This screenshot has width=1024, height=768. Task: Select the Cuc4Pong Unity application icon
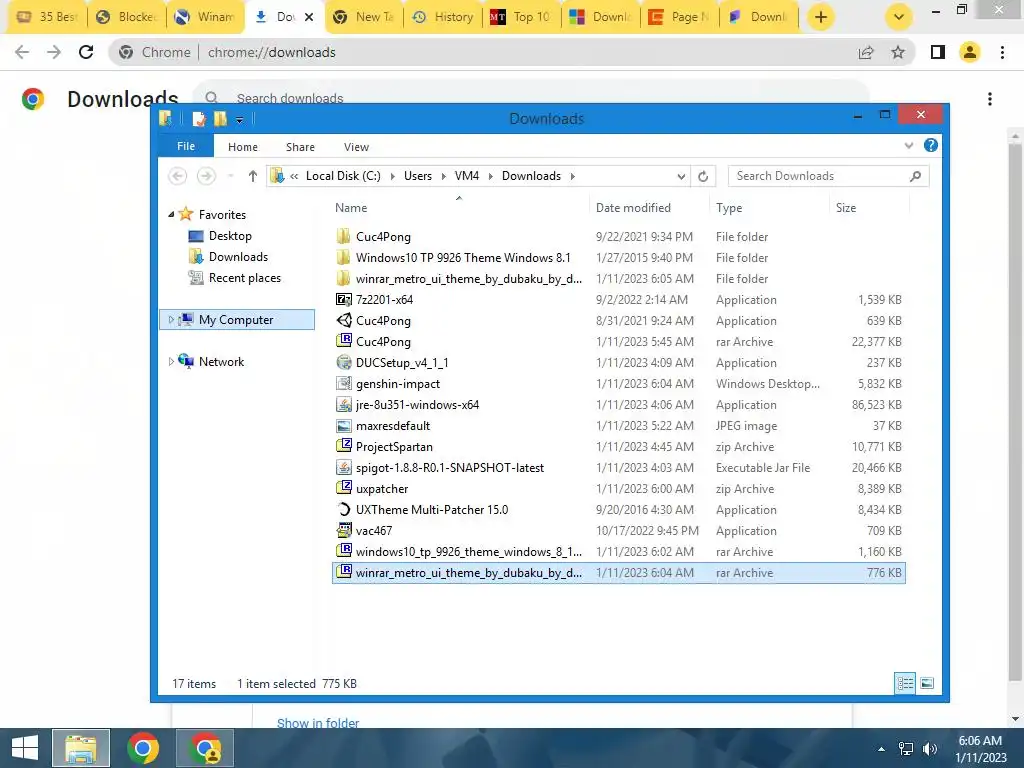pyautogui.click(x=344, y=320)
